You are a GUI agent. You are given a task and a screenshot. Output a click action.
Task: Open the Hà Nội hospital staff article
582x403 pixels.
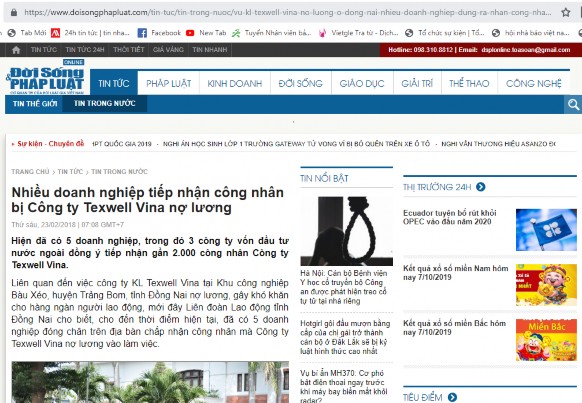click(344, 287)
